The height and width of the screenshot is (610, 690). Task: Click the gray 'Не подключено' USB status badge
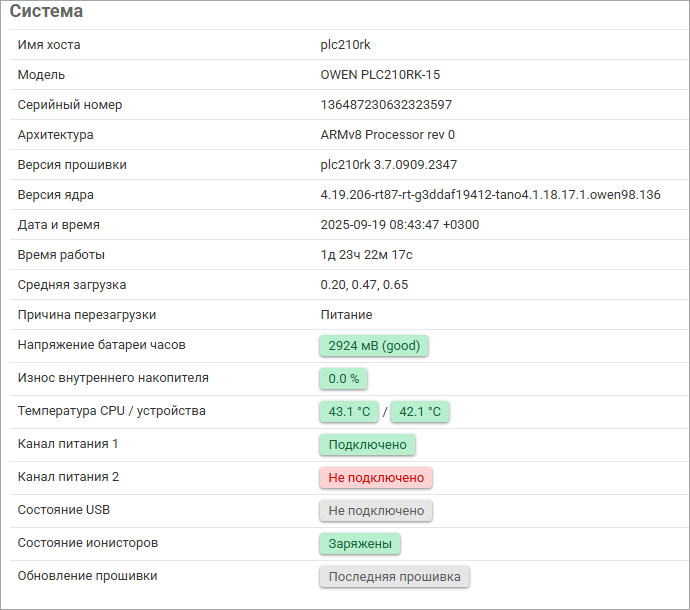coord(376,511)
